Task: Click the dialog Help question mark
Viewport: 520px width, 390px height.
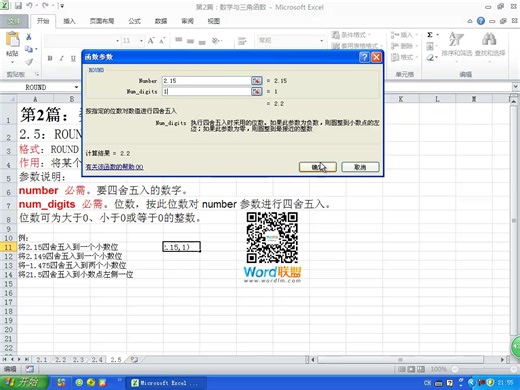Action: click(x=364, y=57)
